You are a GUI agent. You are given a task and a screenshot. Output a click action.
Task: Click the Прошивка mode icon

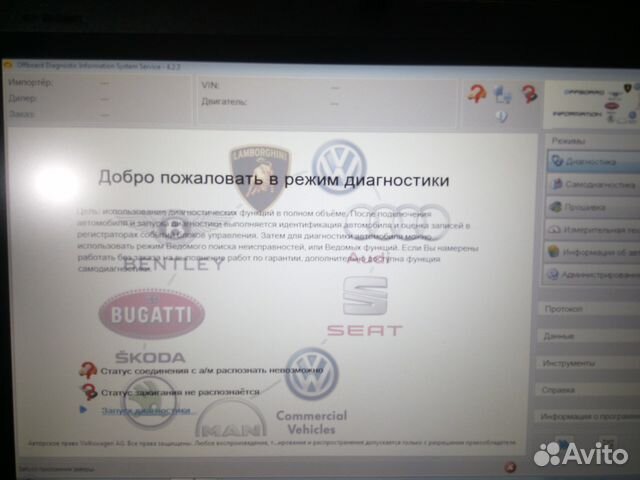[x=556, y=207]
